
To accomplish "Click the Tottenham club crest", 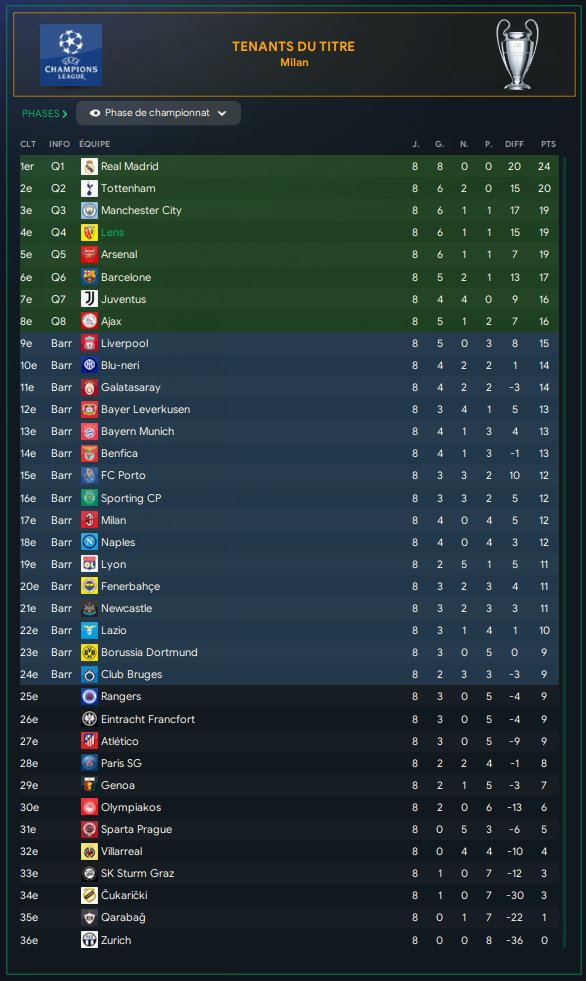I will click(x=89, y=188).
